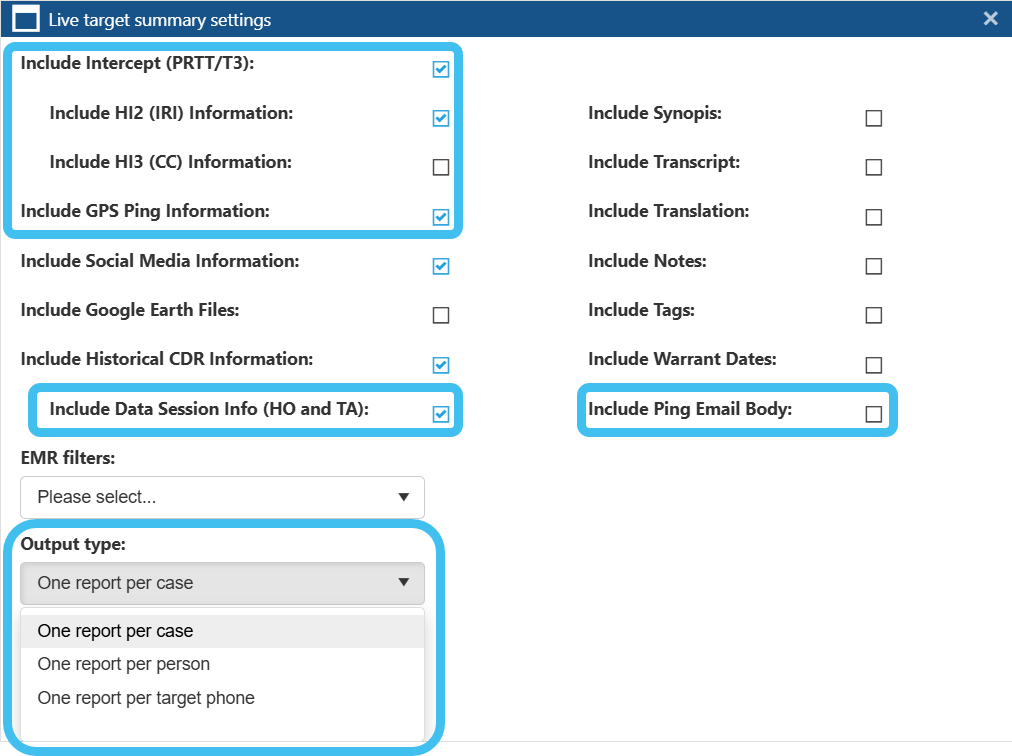Viewport: 1012px width, 756px height.
Task: Check the Include Synopsis box
Action: [874, 118]
